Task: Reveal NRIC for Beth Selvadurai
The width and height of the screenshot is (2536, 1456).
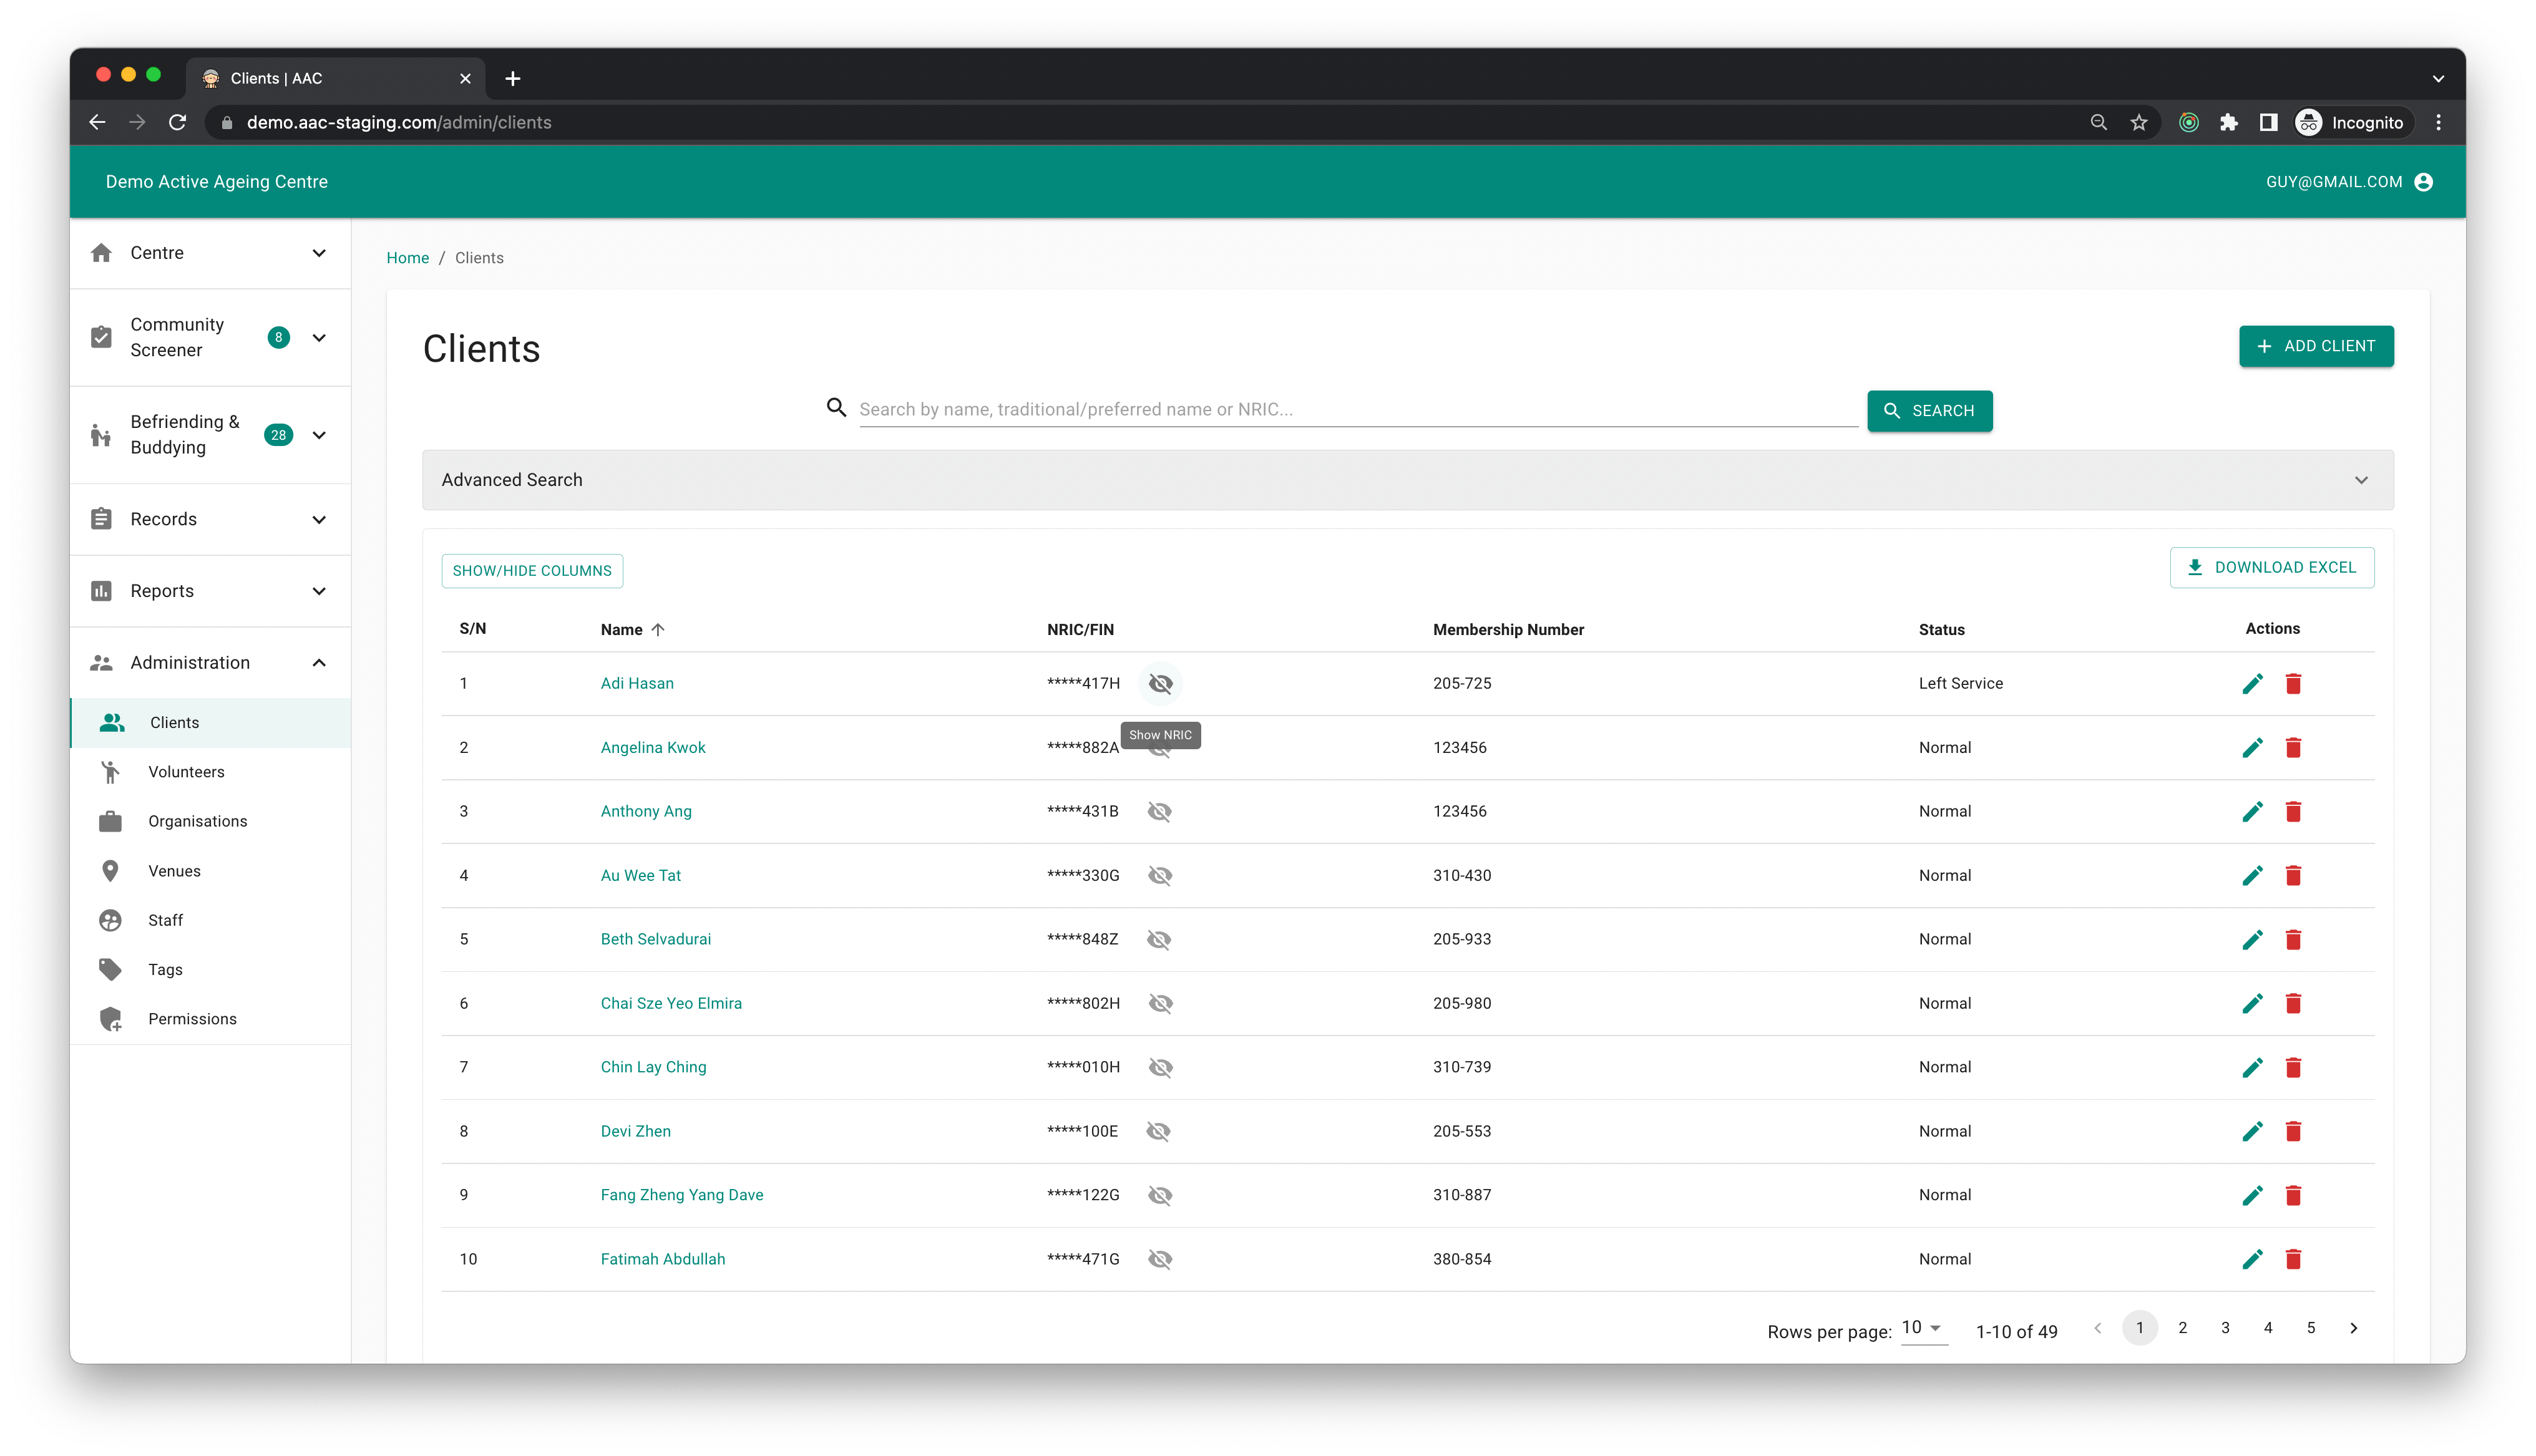Action: [1160, 940]
